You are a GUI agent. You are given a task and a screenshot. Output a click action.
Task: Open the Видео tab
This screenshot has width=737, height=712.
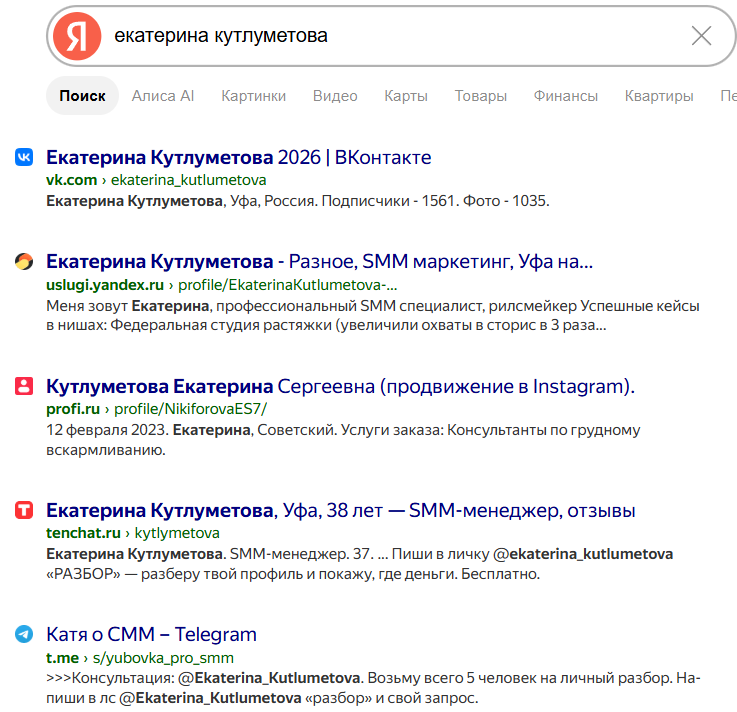click(x=335, y=96)
